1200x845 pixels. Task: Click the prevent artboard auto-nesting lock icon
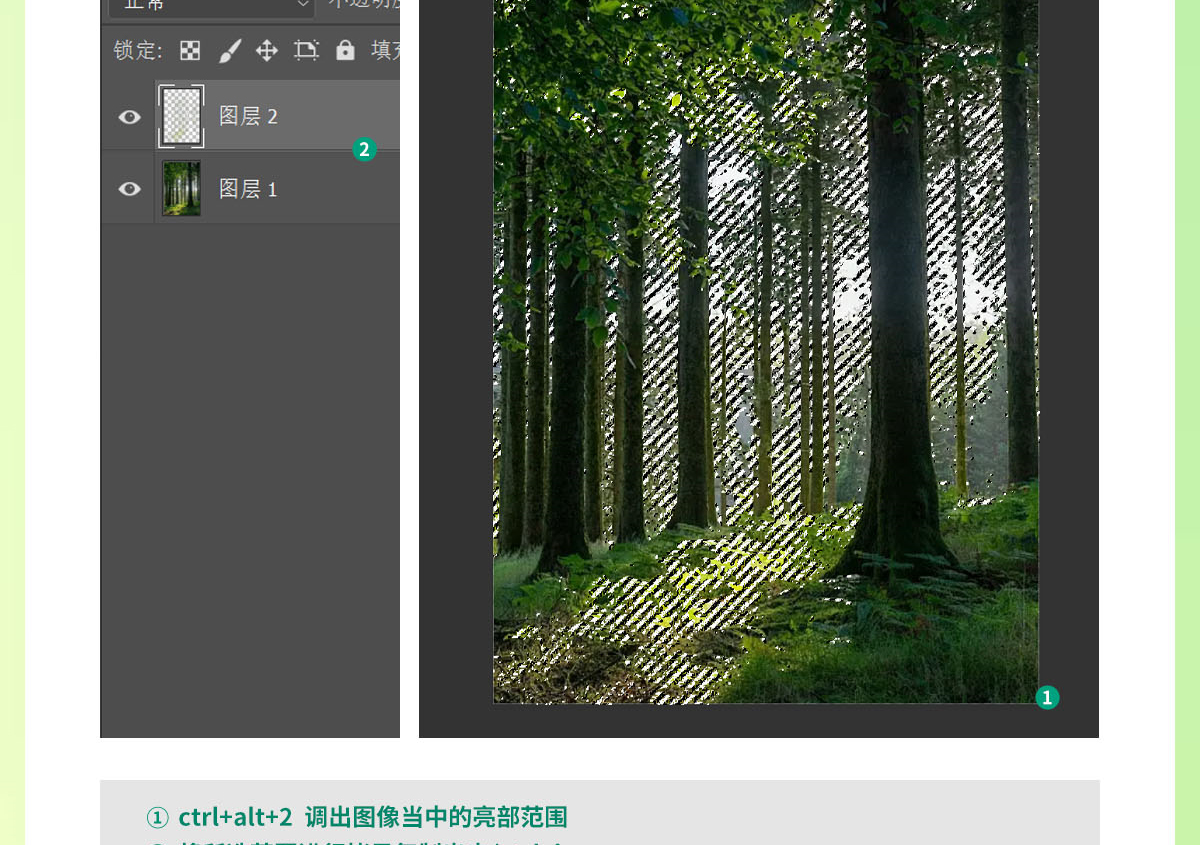tap(306, 51)
